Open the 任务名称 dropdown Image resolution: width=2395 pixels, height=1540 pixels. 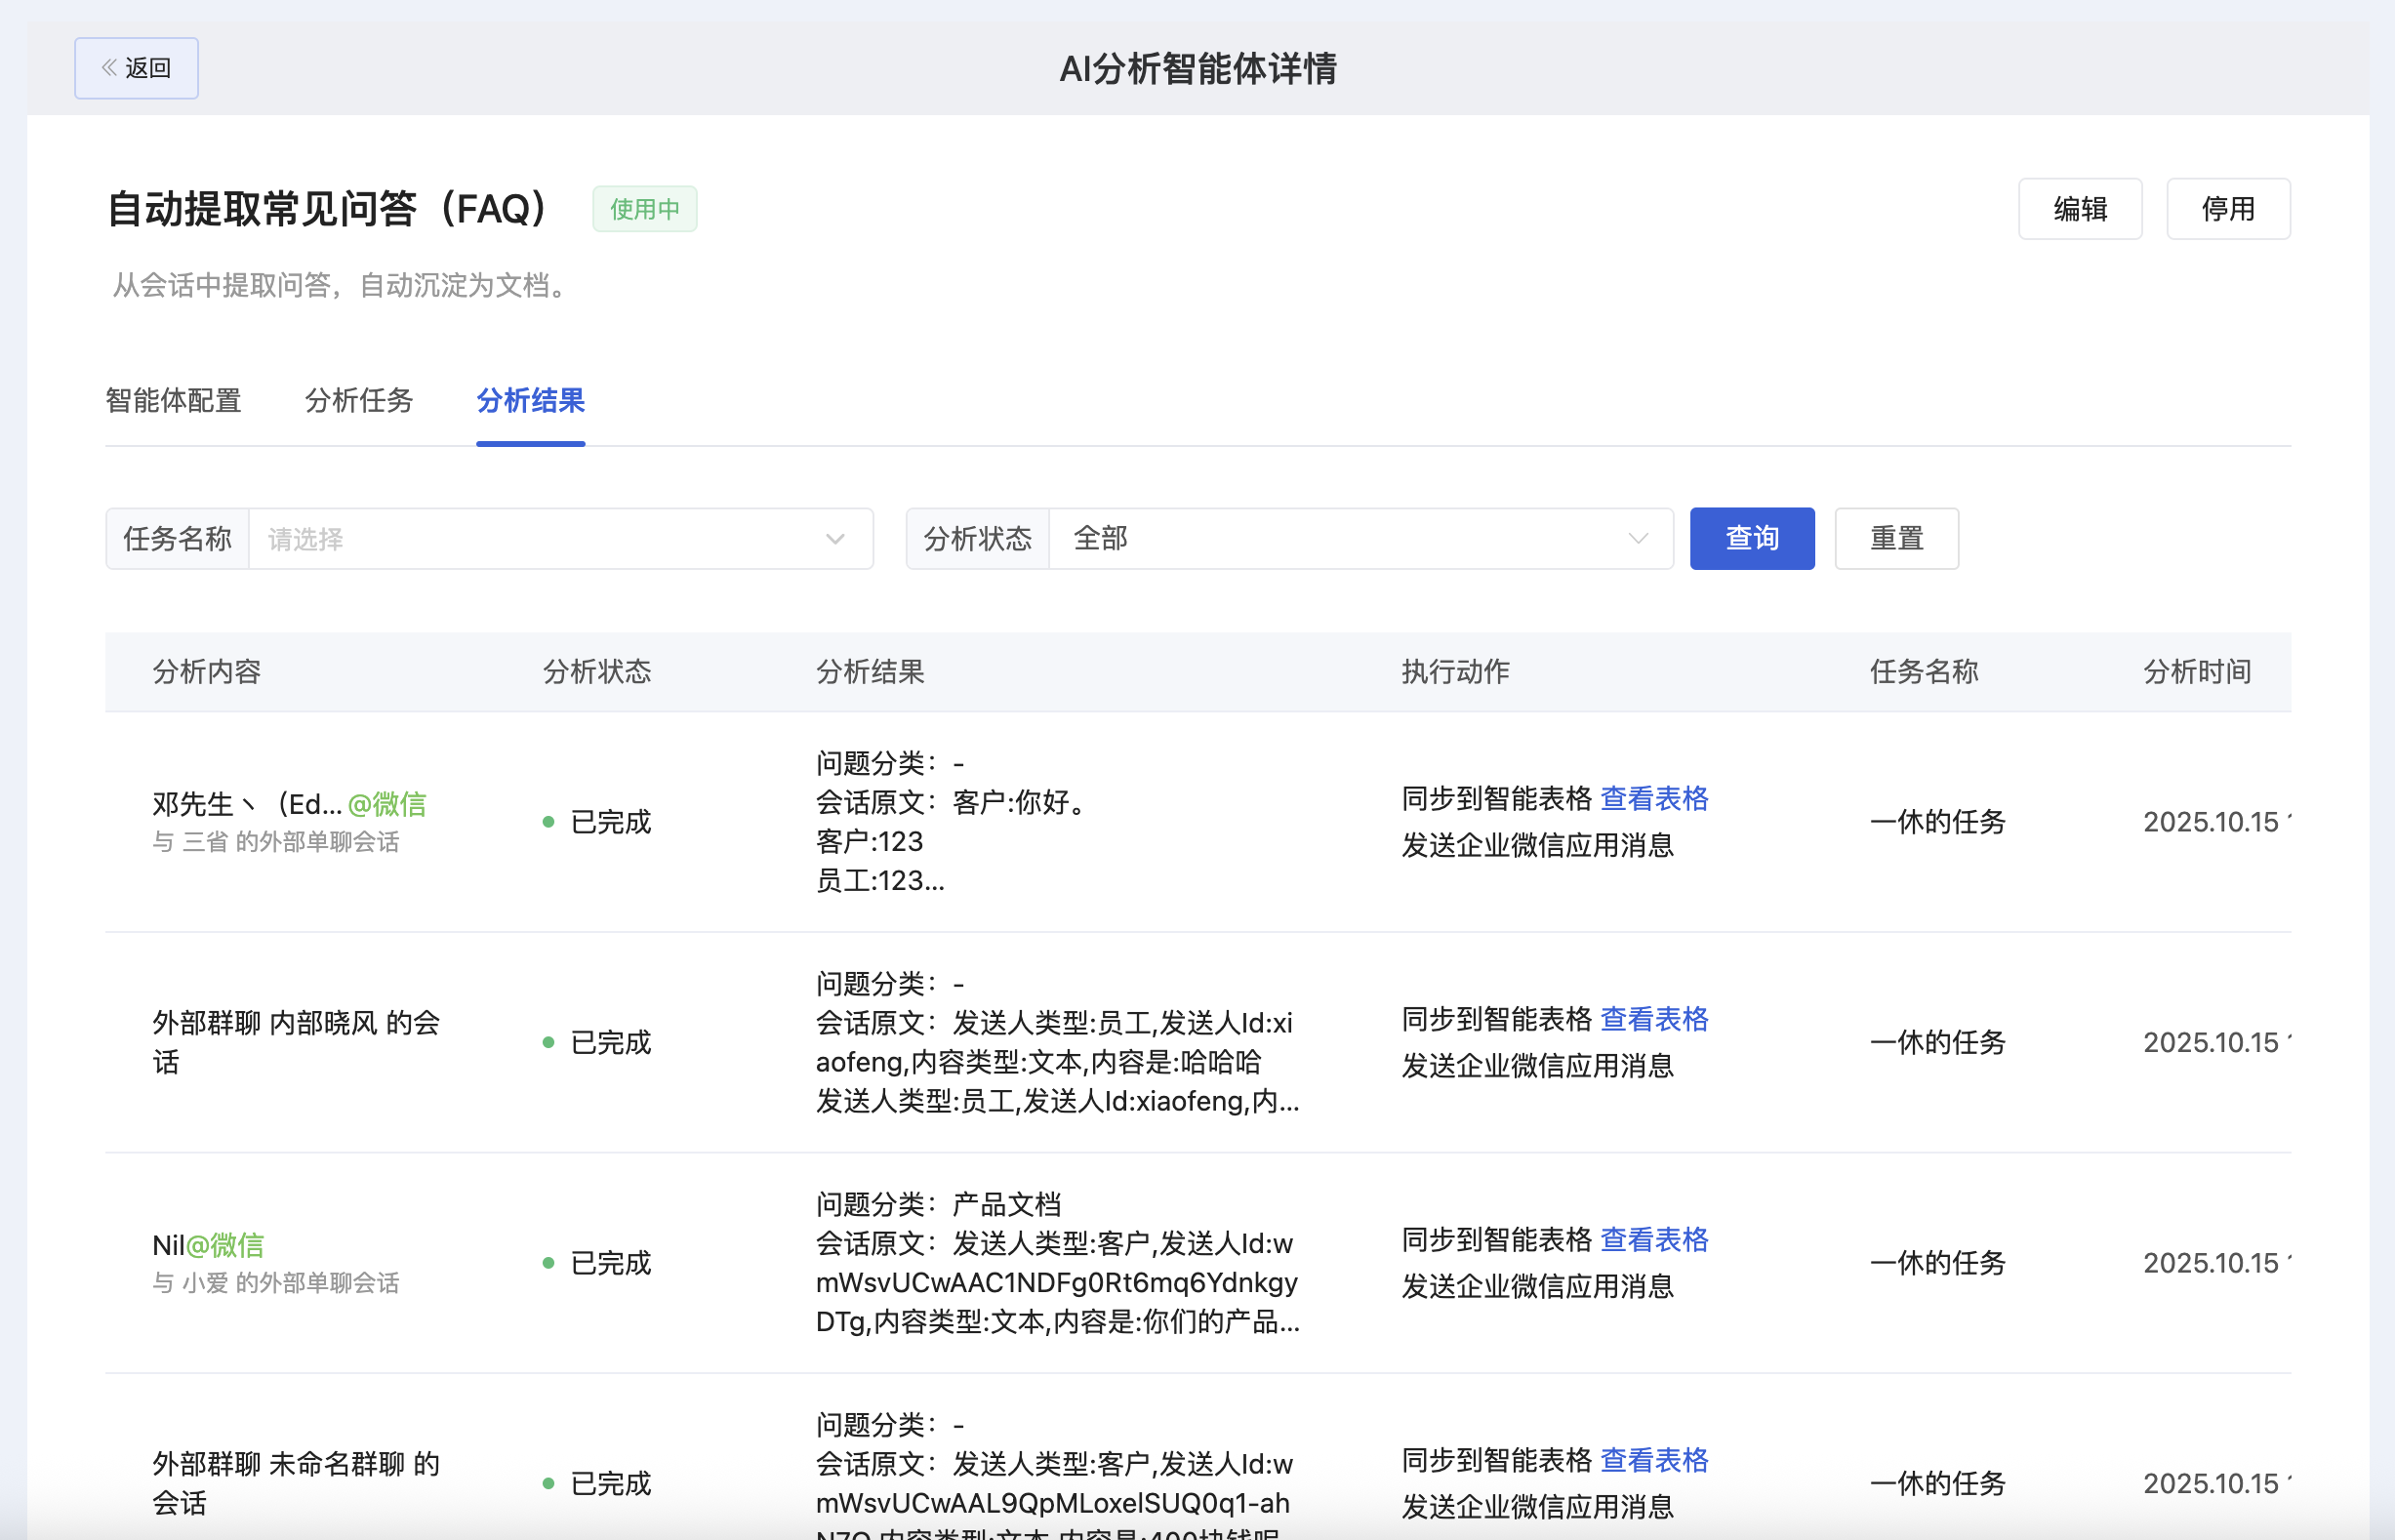pos(561,539)
